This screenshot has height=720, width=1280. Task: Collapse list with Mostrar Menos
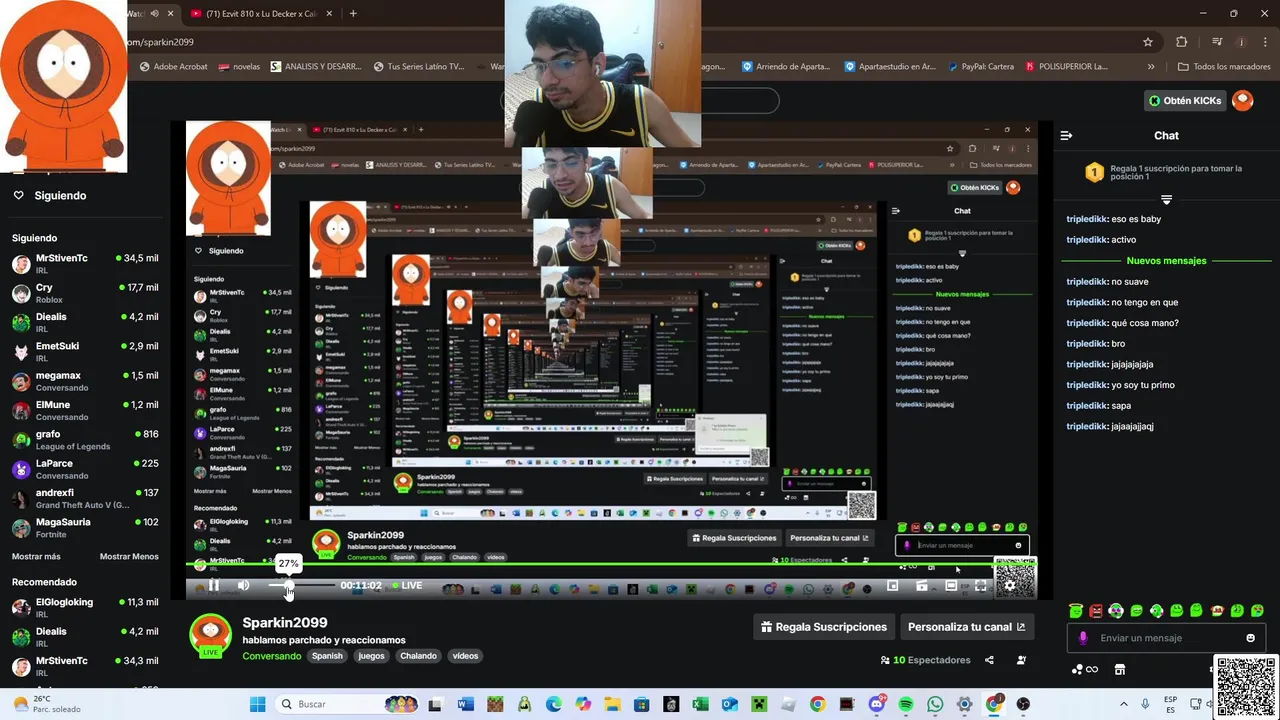pyautogui.click(x=129, y=556)
